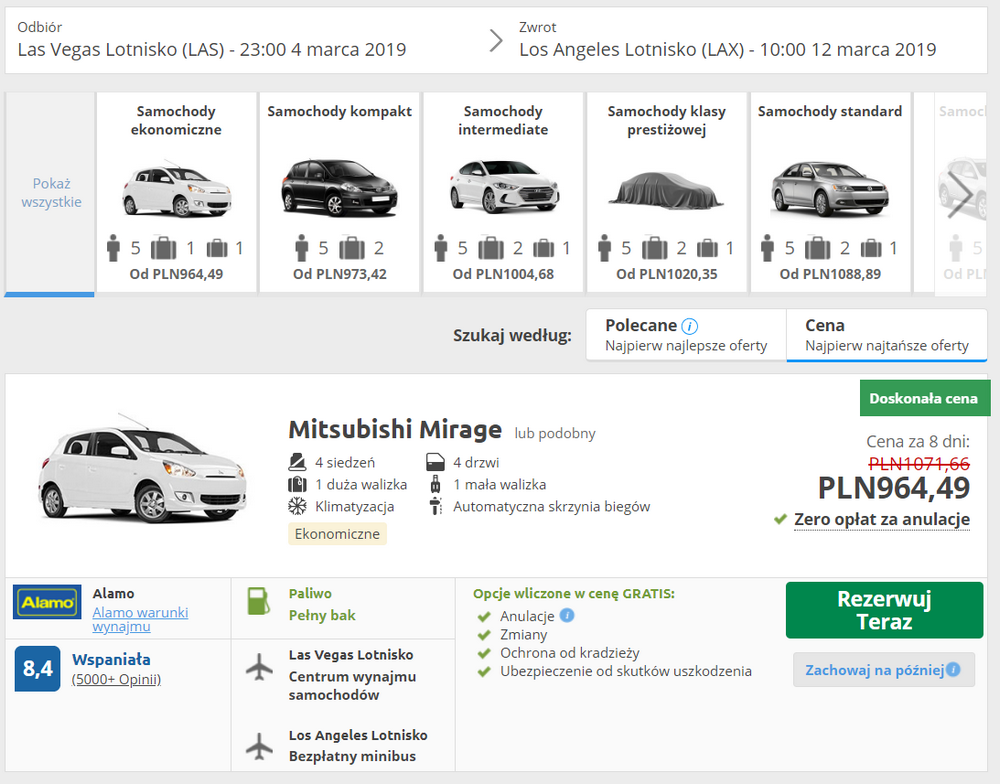
Task: Click the Alamo company logo
Action: pos(47,602)
